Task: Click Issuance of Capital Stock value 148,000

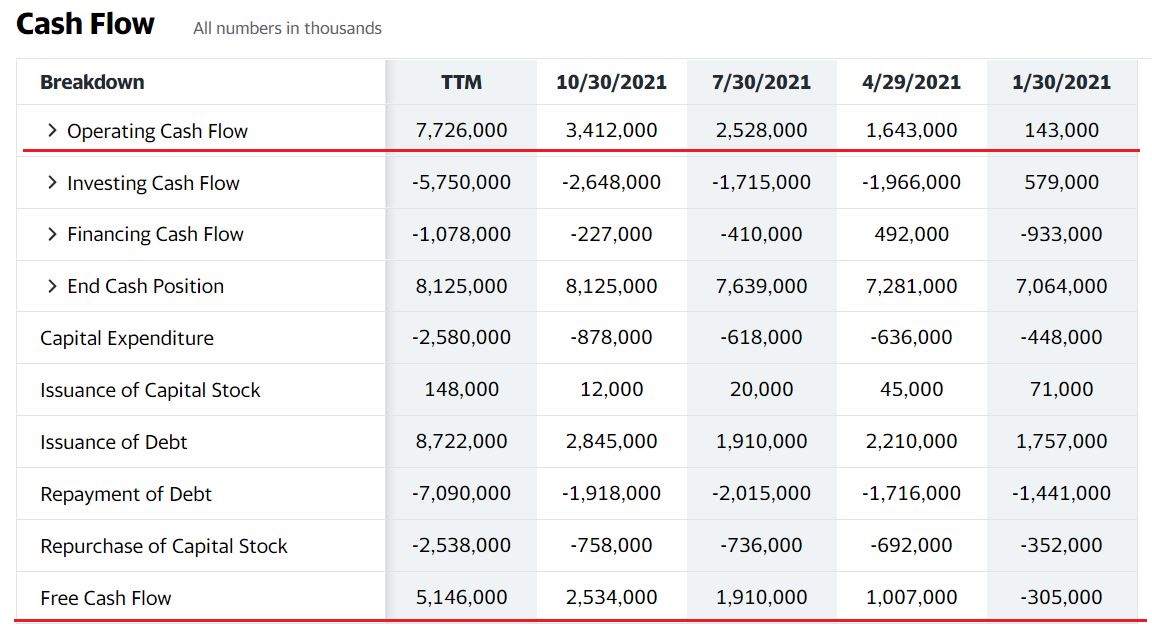Action: pyautogui.click(x=461, y=389)
